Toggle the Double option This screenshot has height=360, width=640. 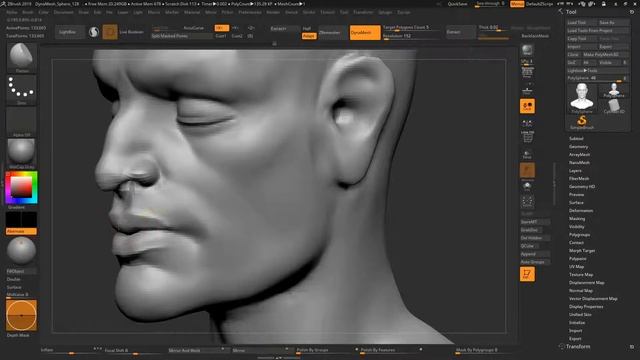pyautogui.click(x=14, y=279)
